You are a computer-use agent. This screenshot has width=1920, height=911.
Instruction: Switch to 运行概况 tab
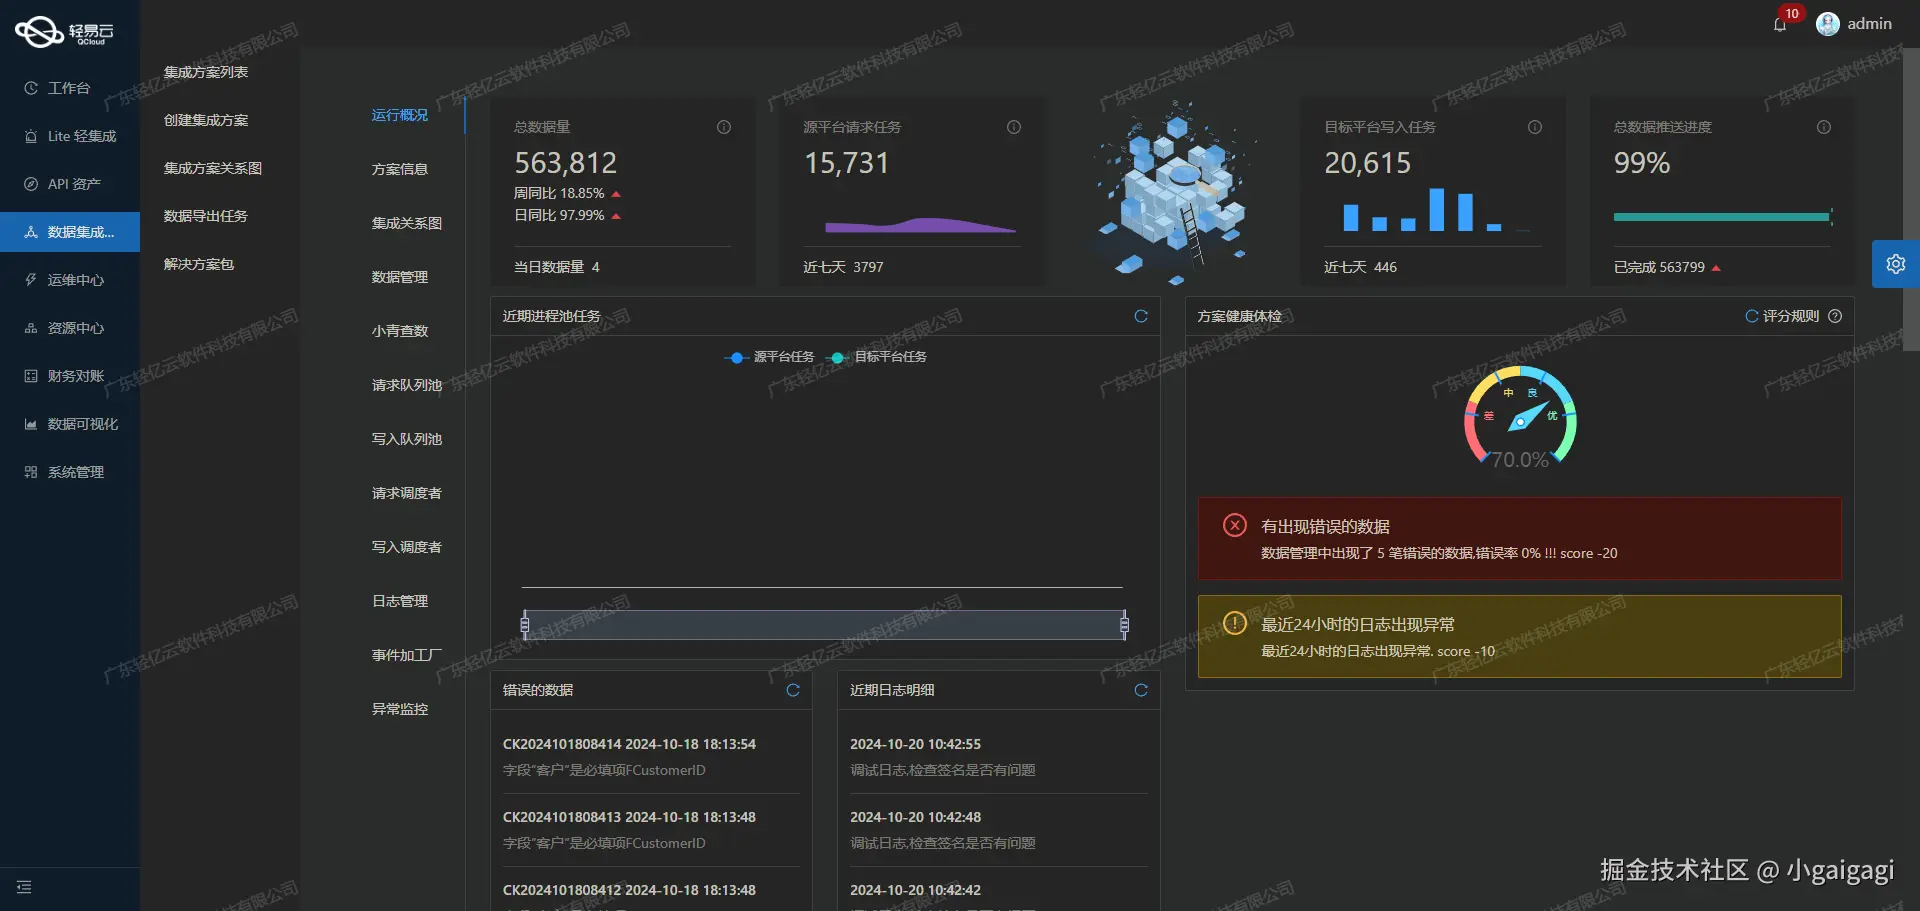point(400,115)
